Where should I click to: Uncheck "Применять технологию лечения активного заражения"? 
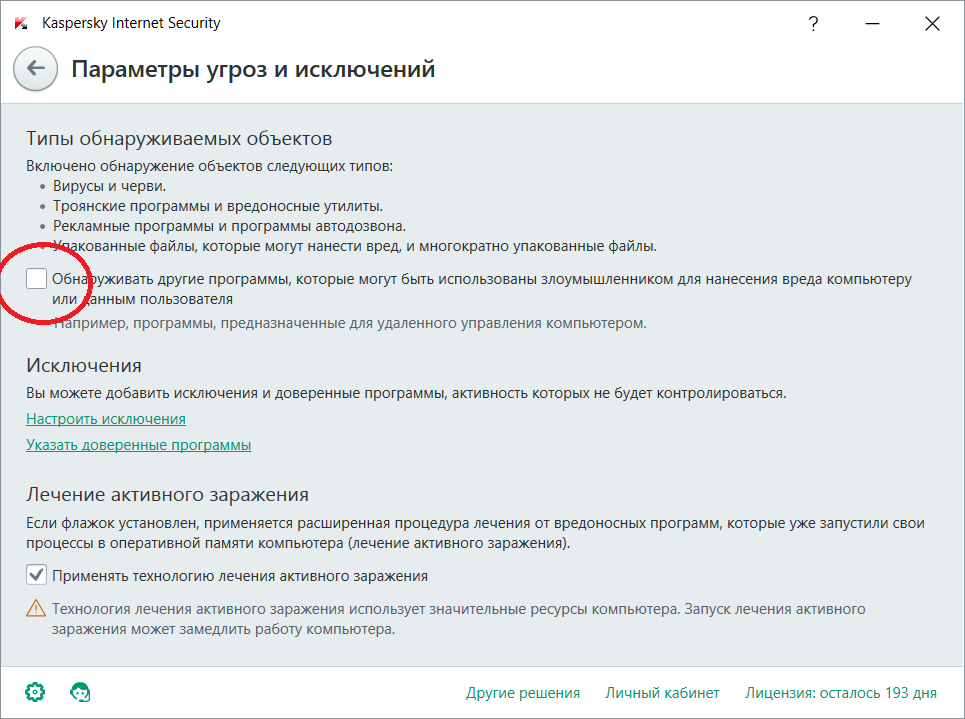36,575
